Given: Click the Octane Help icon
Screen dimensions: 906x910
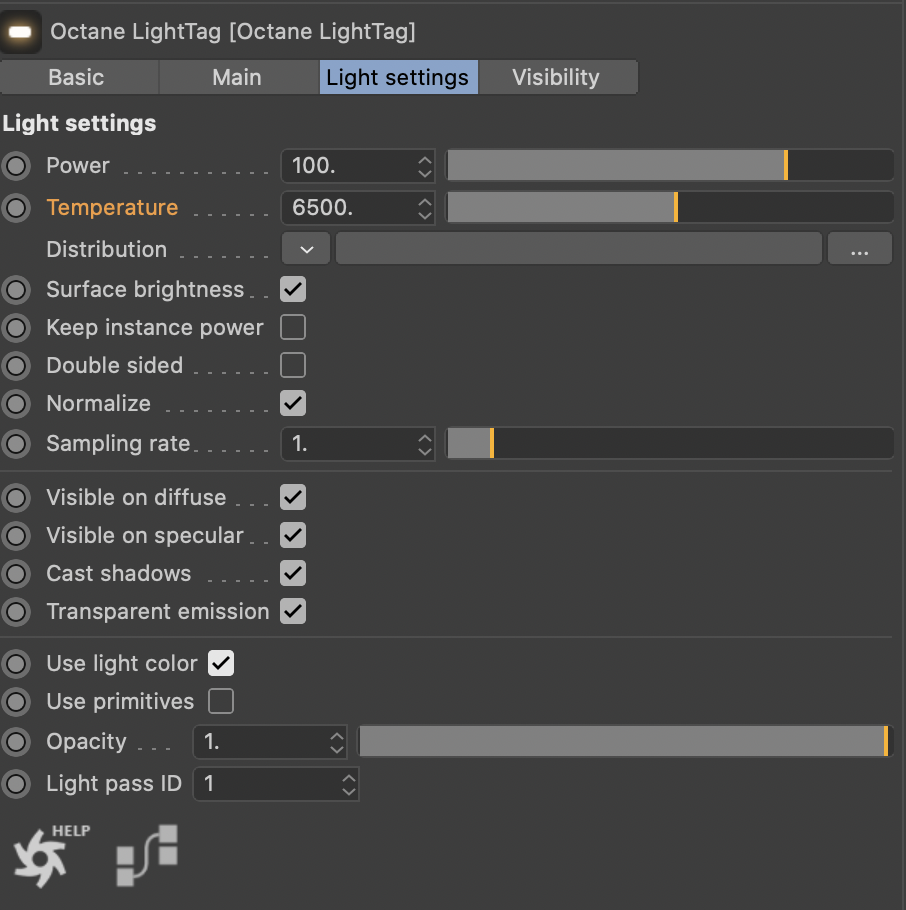Looking at the screenshot, I should click(42, 856).
